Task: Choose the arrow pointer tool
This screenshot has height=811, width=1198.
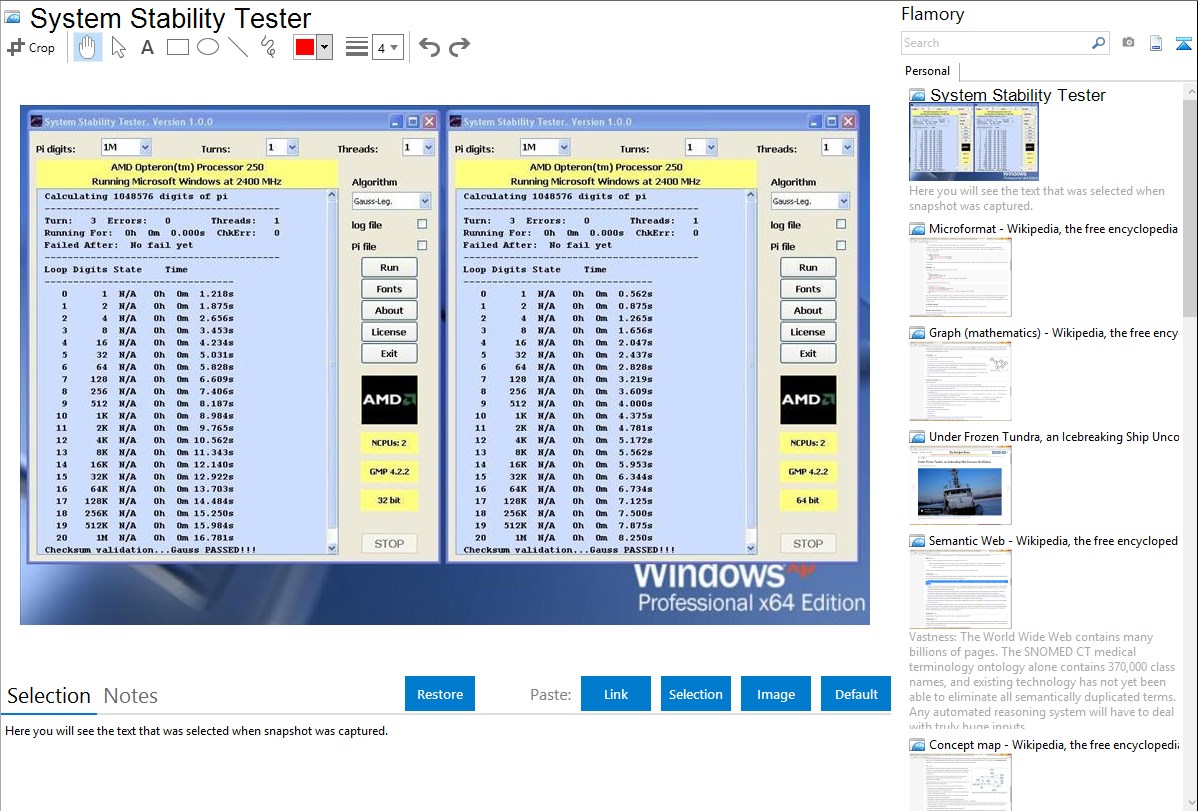Action: 118,47
